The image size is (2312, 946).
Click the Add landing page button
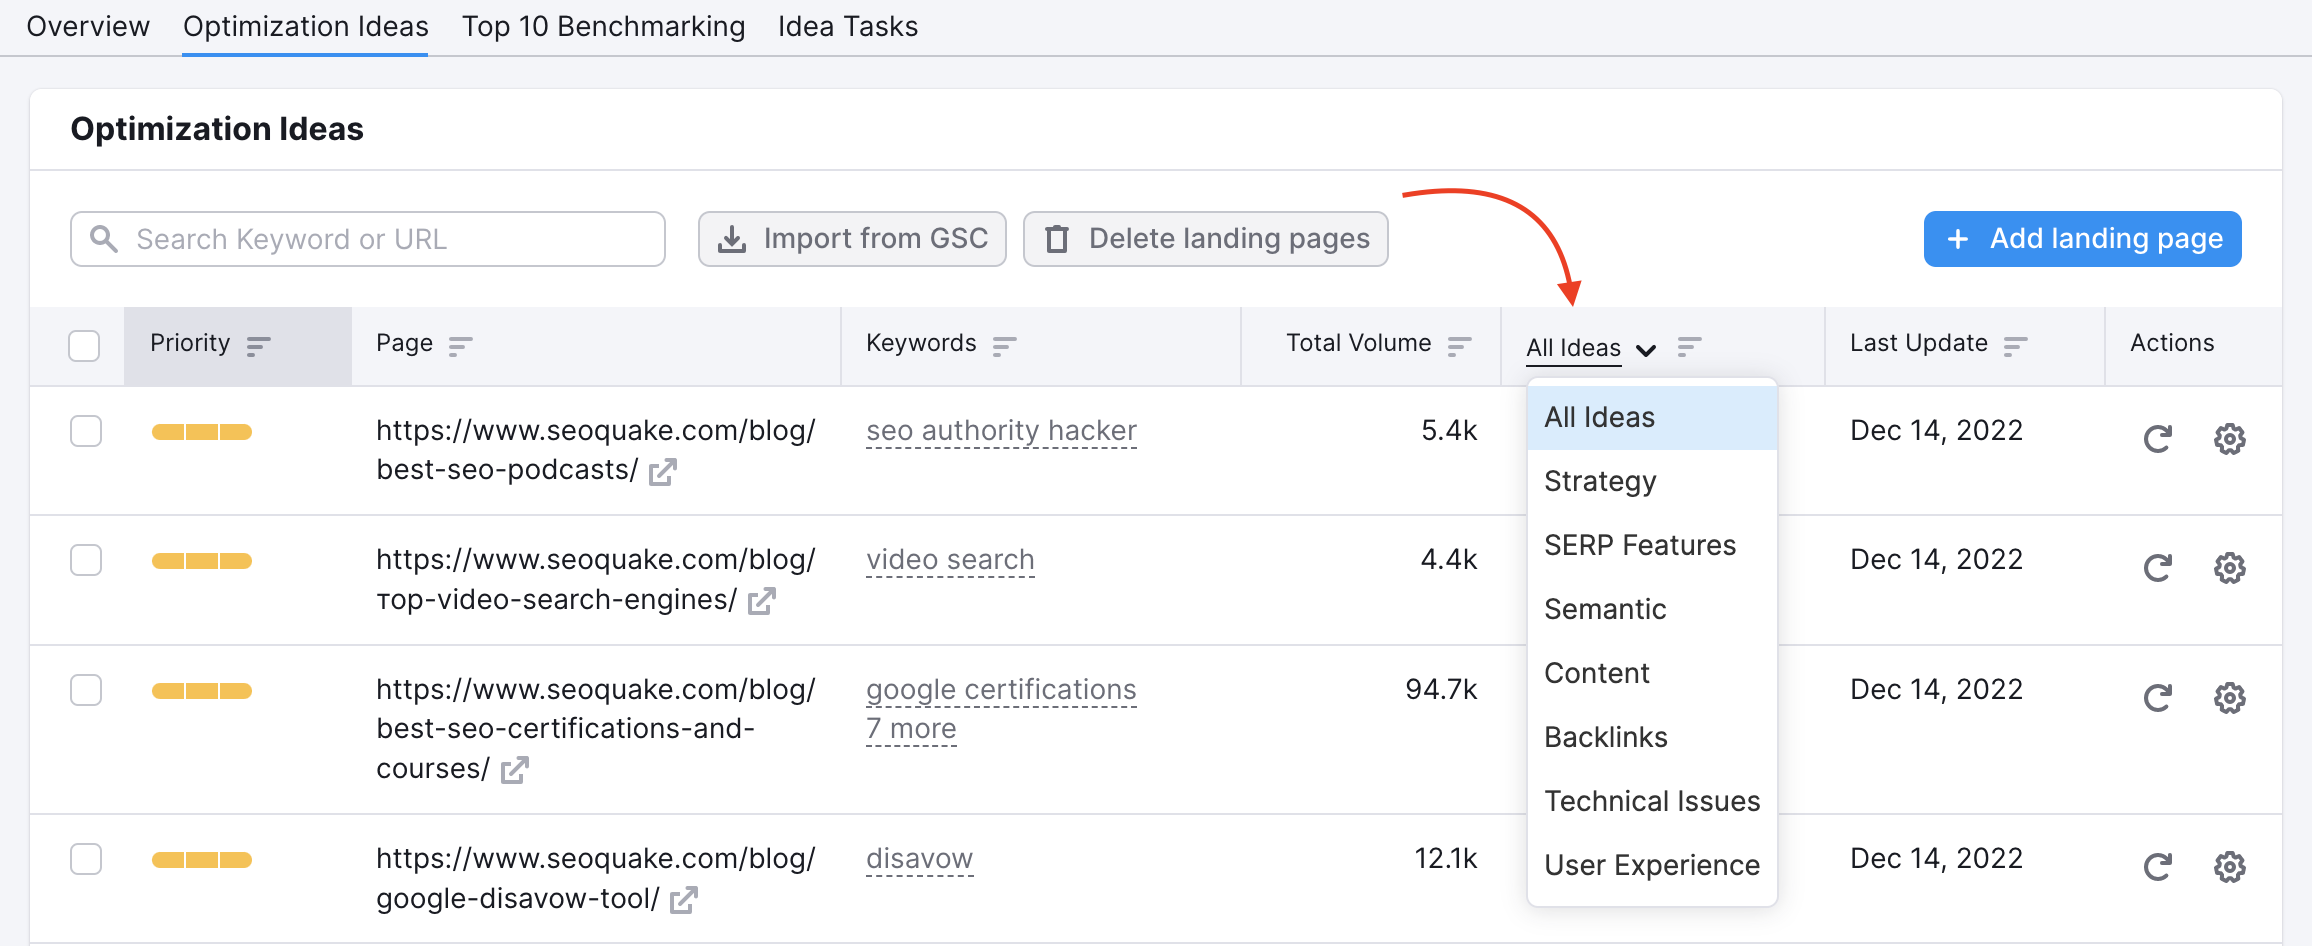(2082, 239)
